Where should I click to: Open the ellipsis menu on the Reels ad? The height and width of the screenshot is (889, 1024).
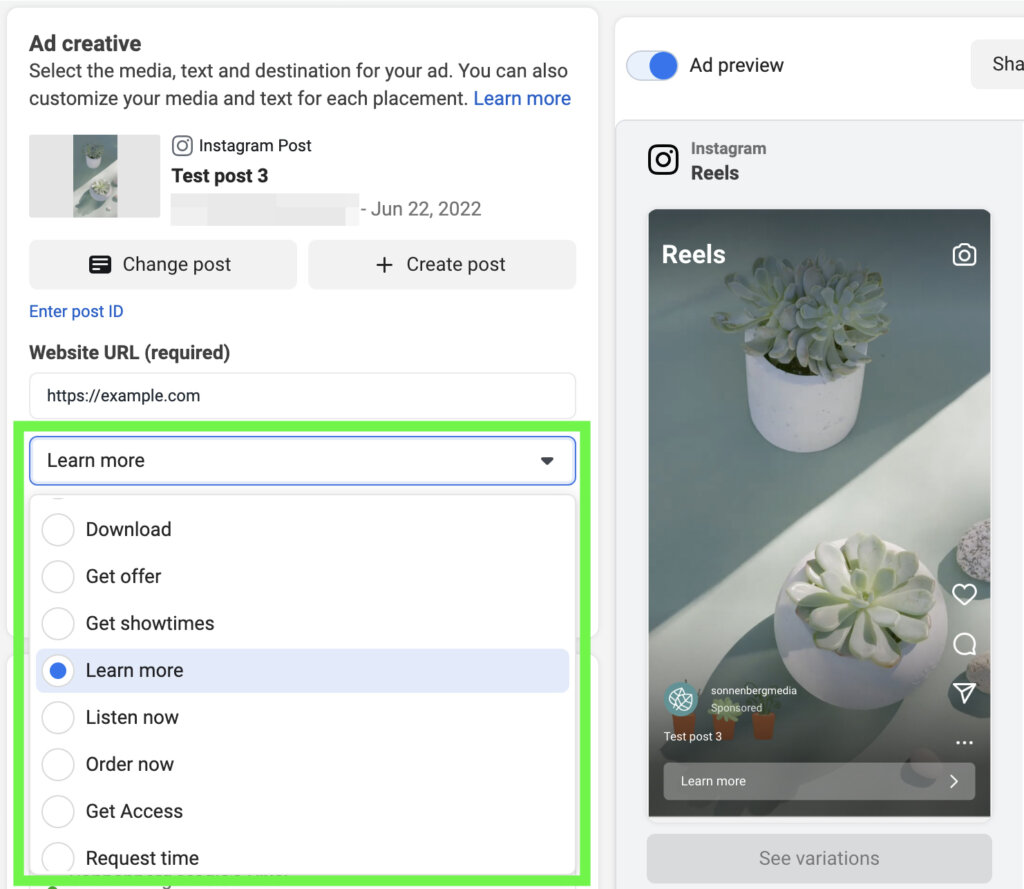point(964,742)
